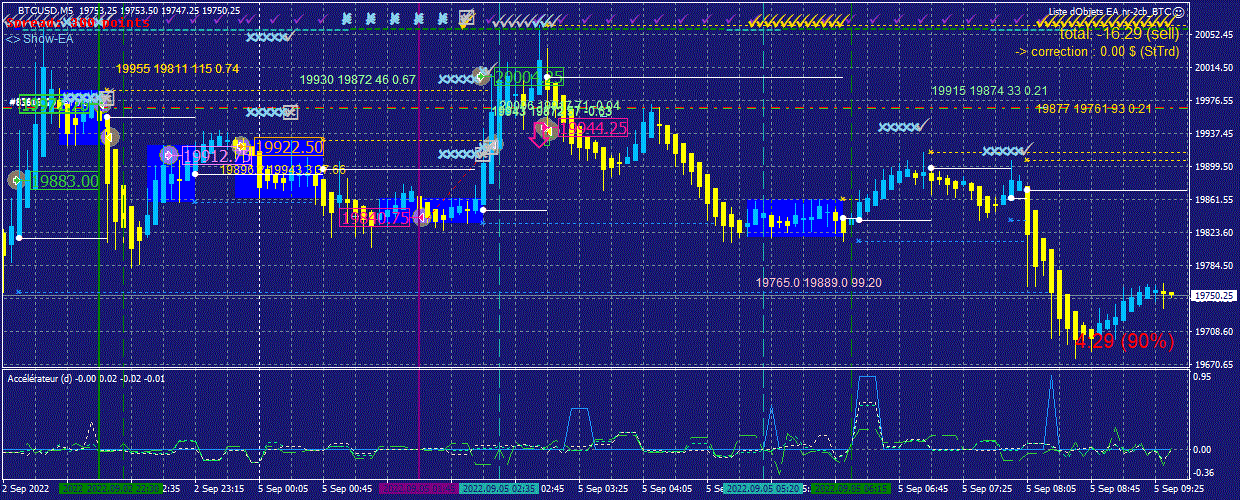Select the pink arrow beside 19840.75
1240x500 pixels.
point(422,216)
